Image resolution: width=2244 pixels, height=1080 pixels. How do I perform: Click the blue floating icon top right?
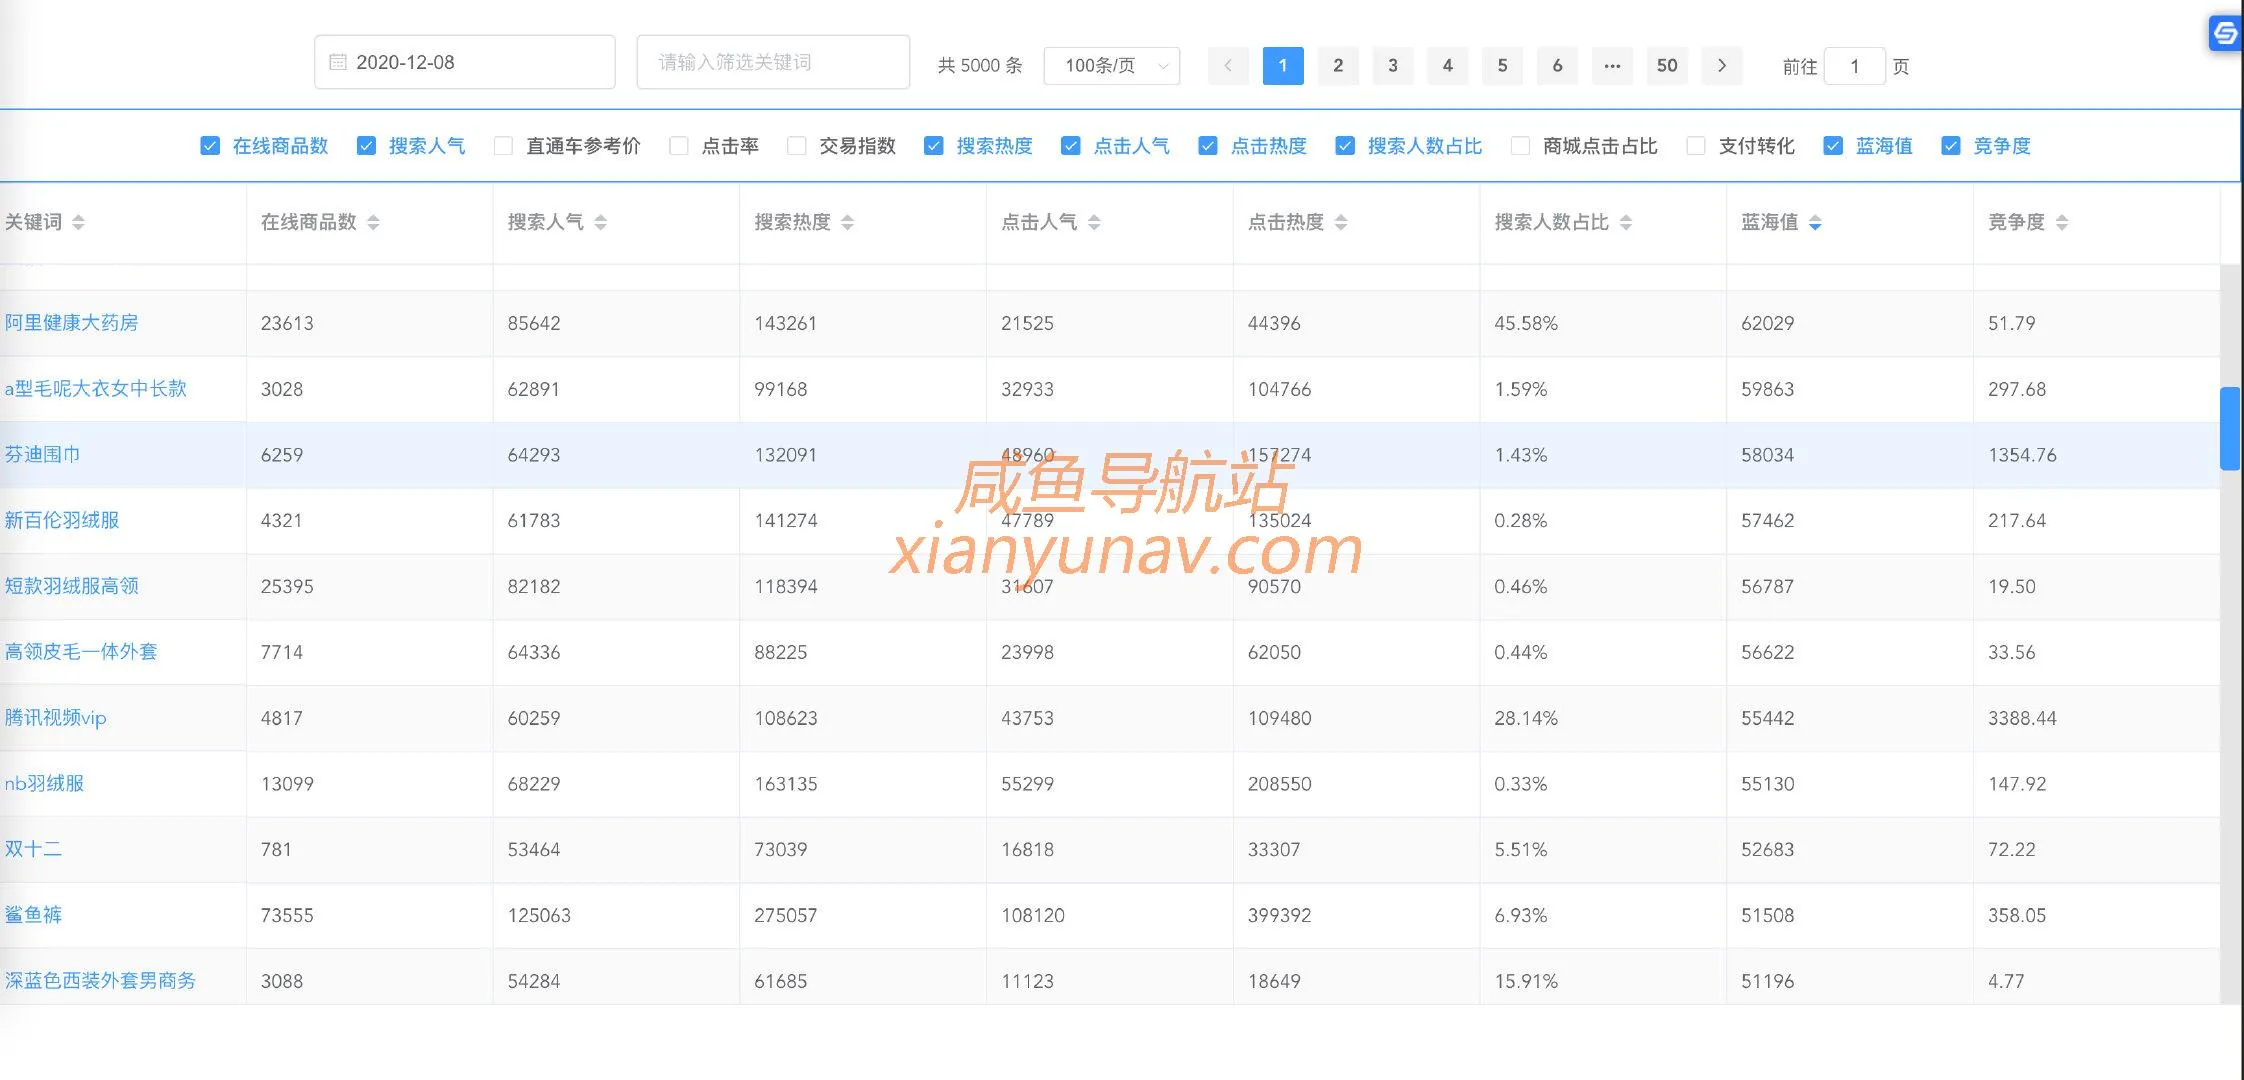point(2225,33)
